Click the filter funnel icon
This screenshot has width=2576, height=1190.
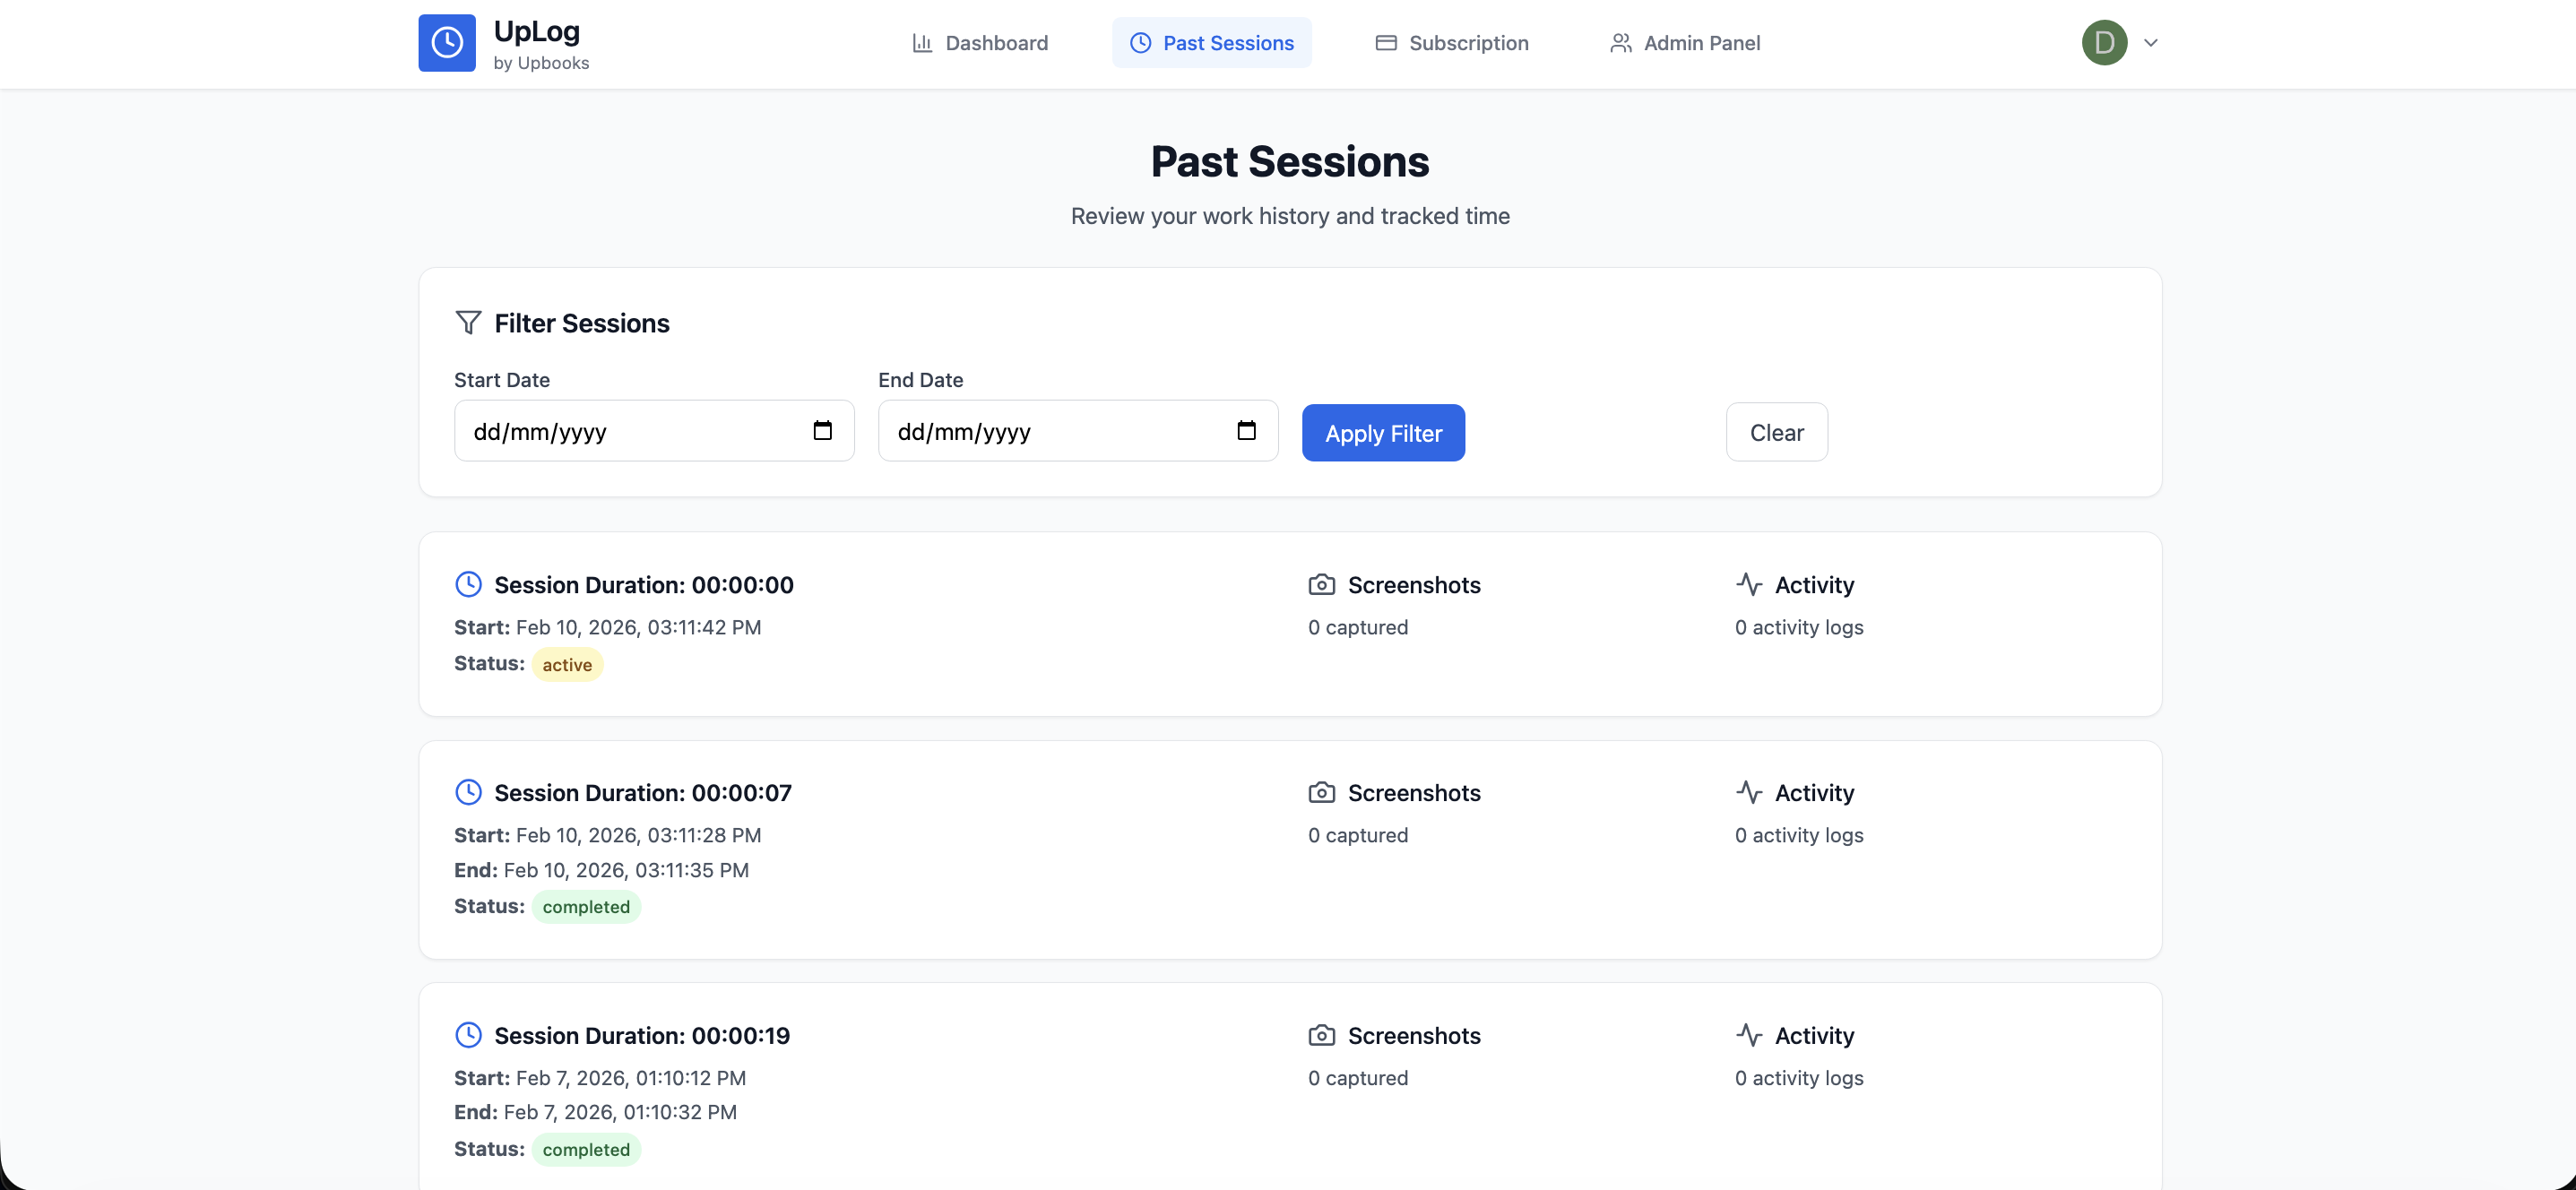468,322
